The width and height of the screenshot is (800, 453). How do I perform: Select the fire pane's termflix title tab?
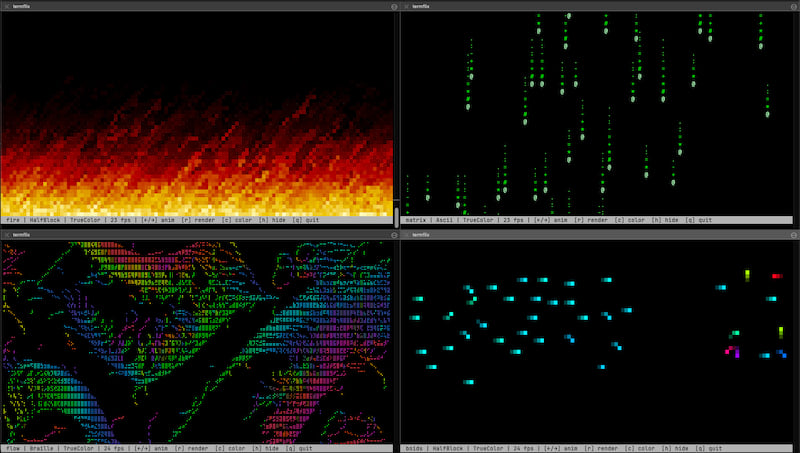tap(21, 7)
